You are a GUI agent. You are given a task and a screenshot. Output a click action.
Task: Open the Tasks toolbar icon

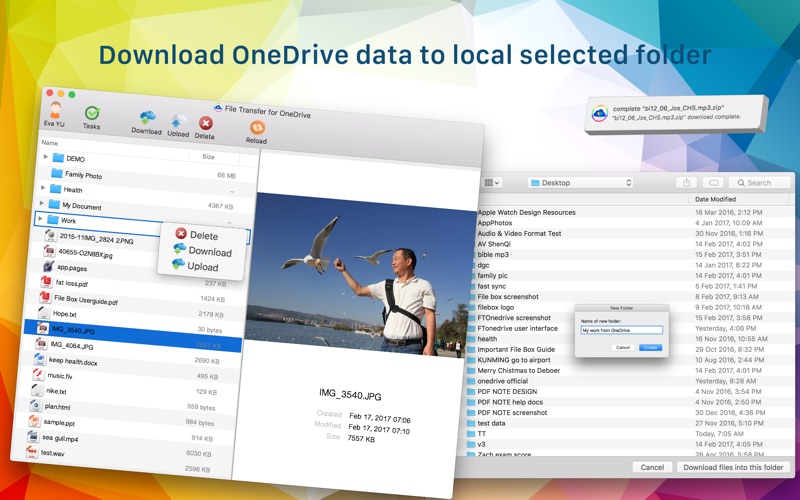[x=92, y=113]
